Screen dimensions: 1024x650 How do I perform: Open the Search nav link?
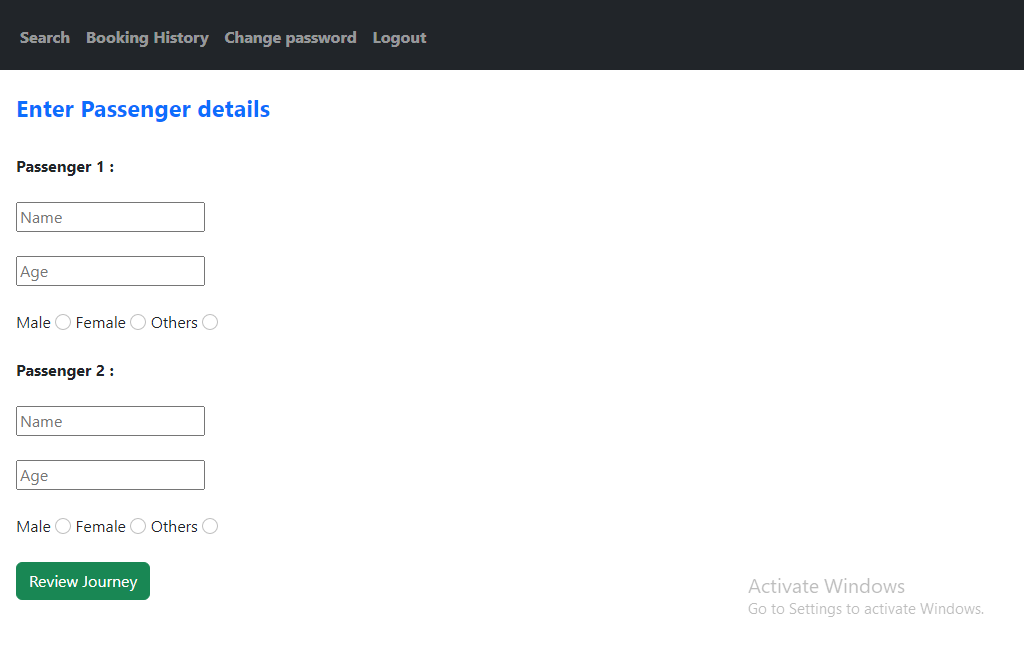44,38
